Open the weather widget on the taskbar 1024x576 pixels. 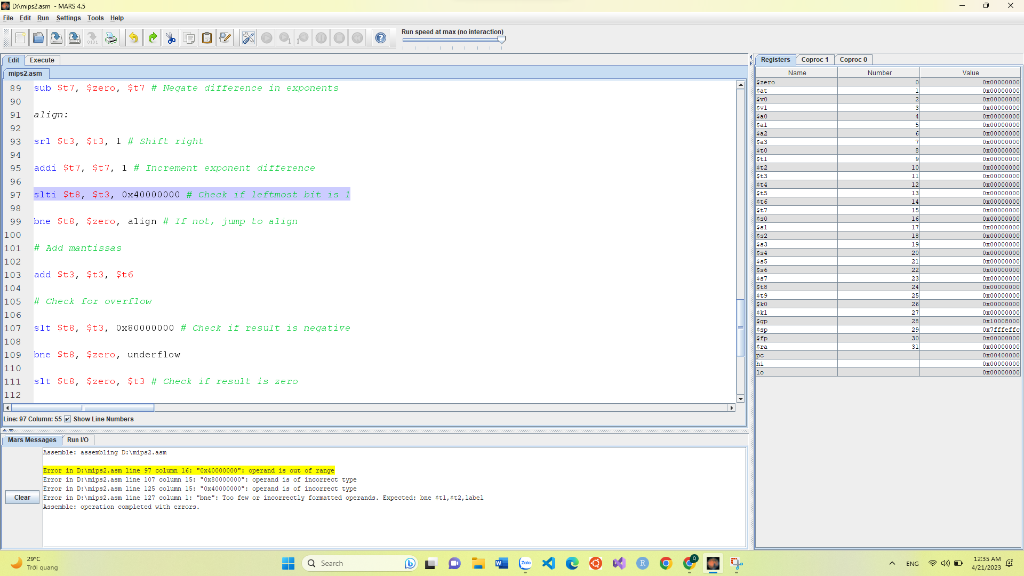[x=34, y=563]
